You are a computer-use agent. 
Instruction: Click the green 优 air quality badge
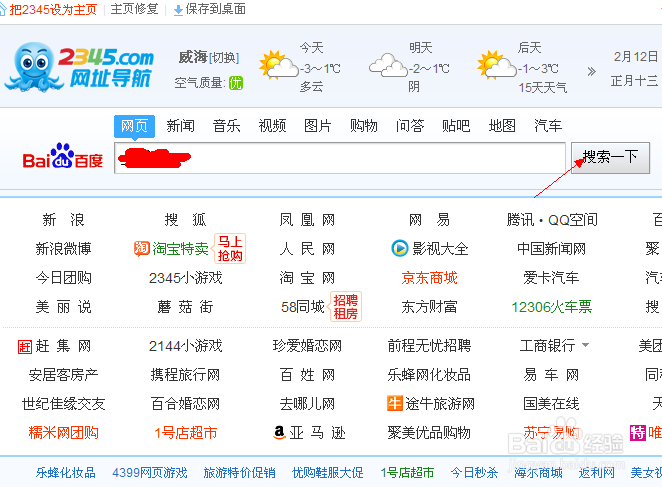click(236, 83)
